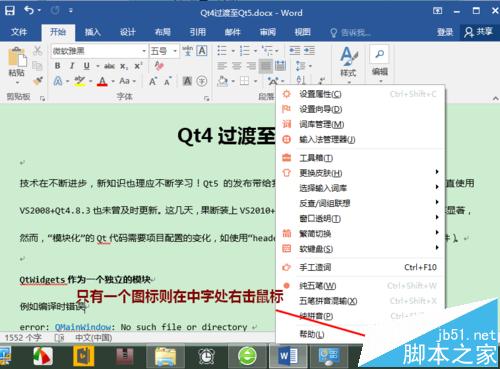Clear all formatting with the eraser icon
The image size is (500, 369).
point(159,66)
